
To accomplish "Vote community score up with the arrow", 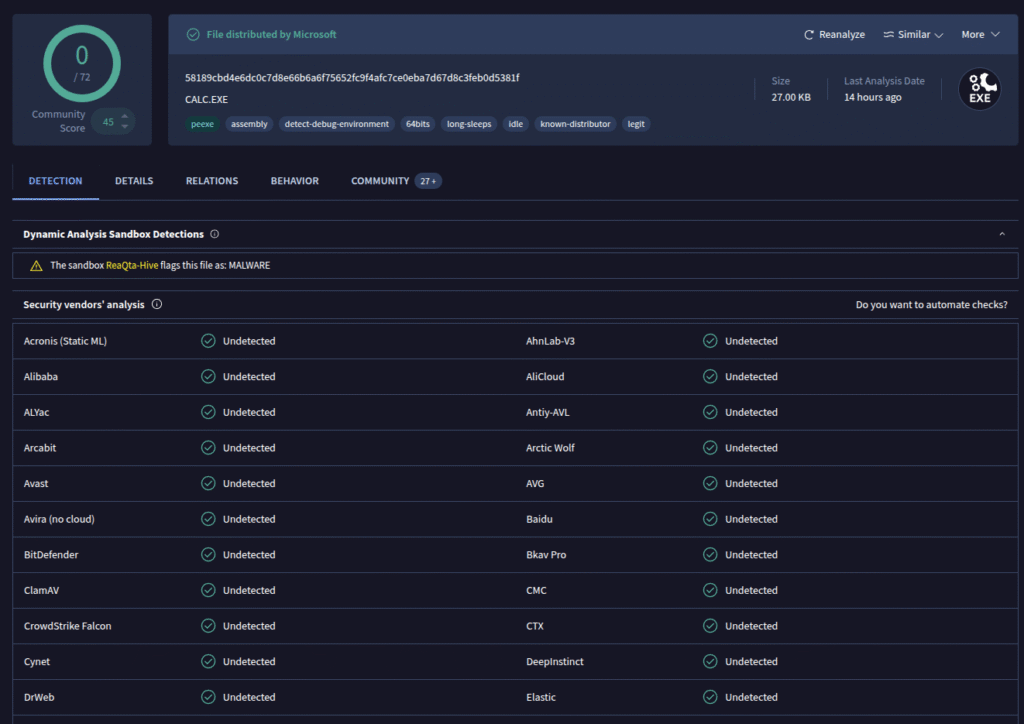I will (x=125, y=117).
